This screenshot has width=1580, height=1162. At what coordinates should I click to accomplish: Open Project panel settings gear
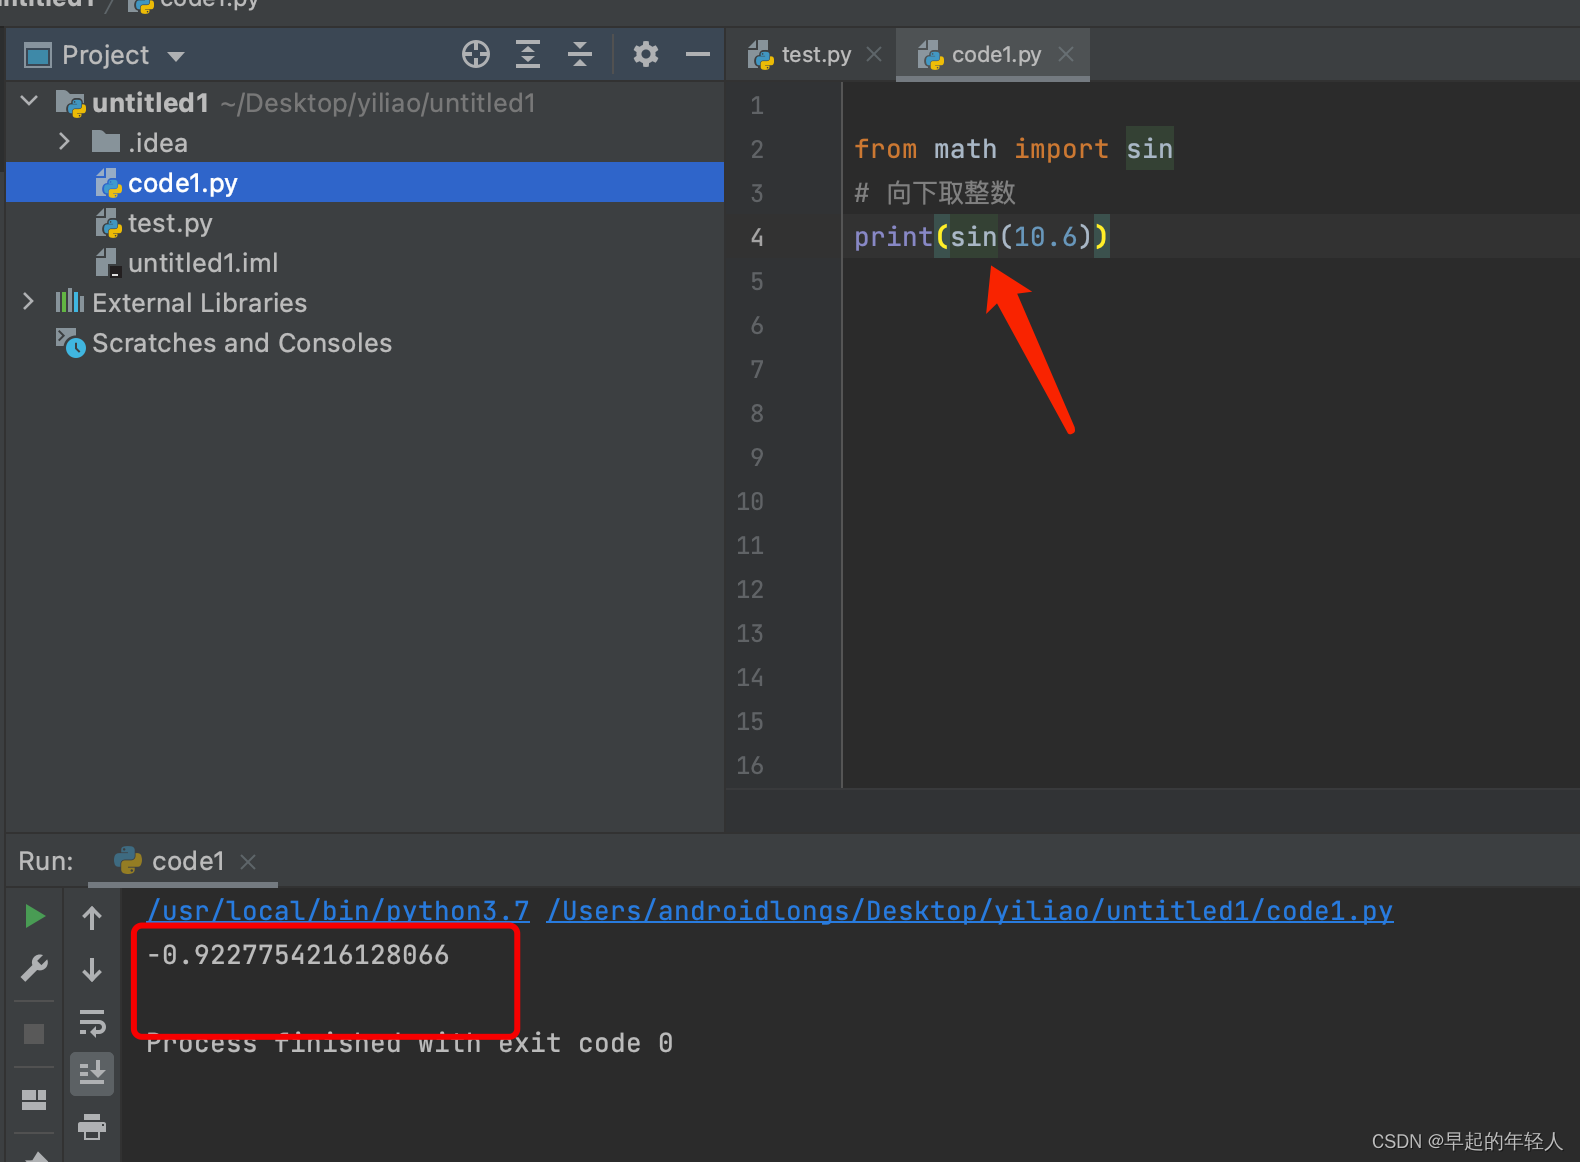pos(646,54)
